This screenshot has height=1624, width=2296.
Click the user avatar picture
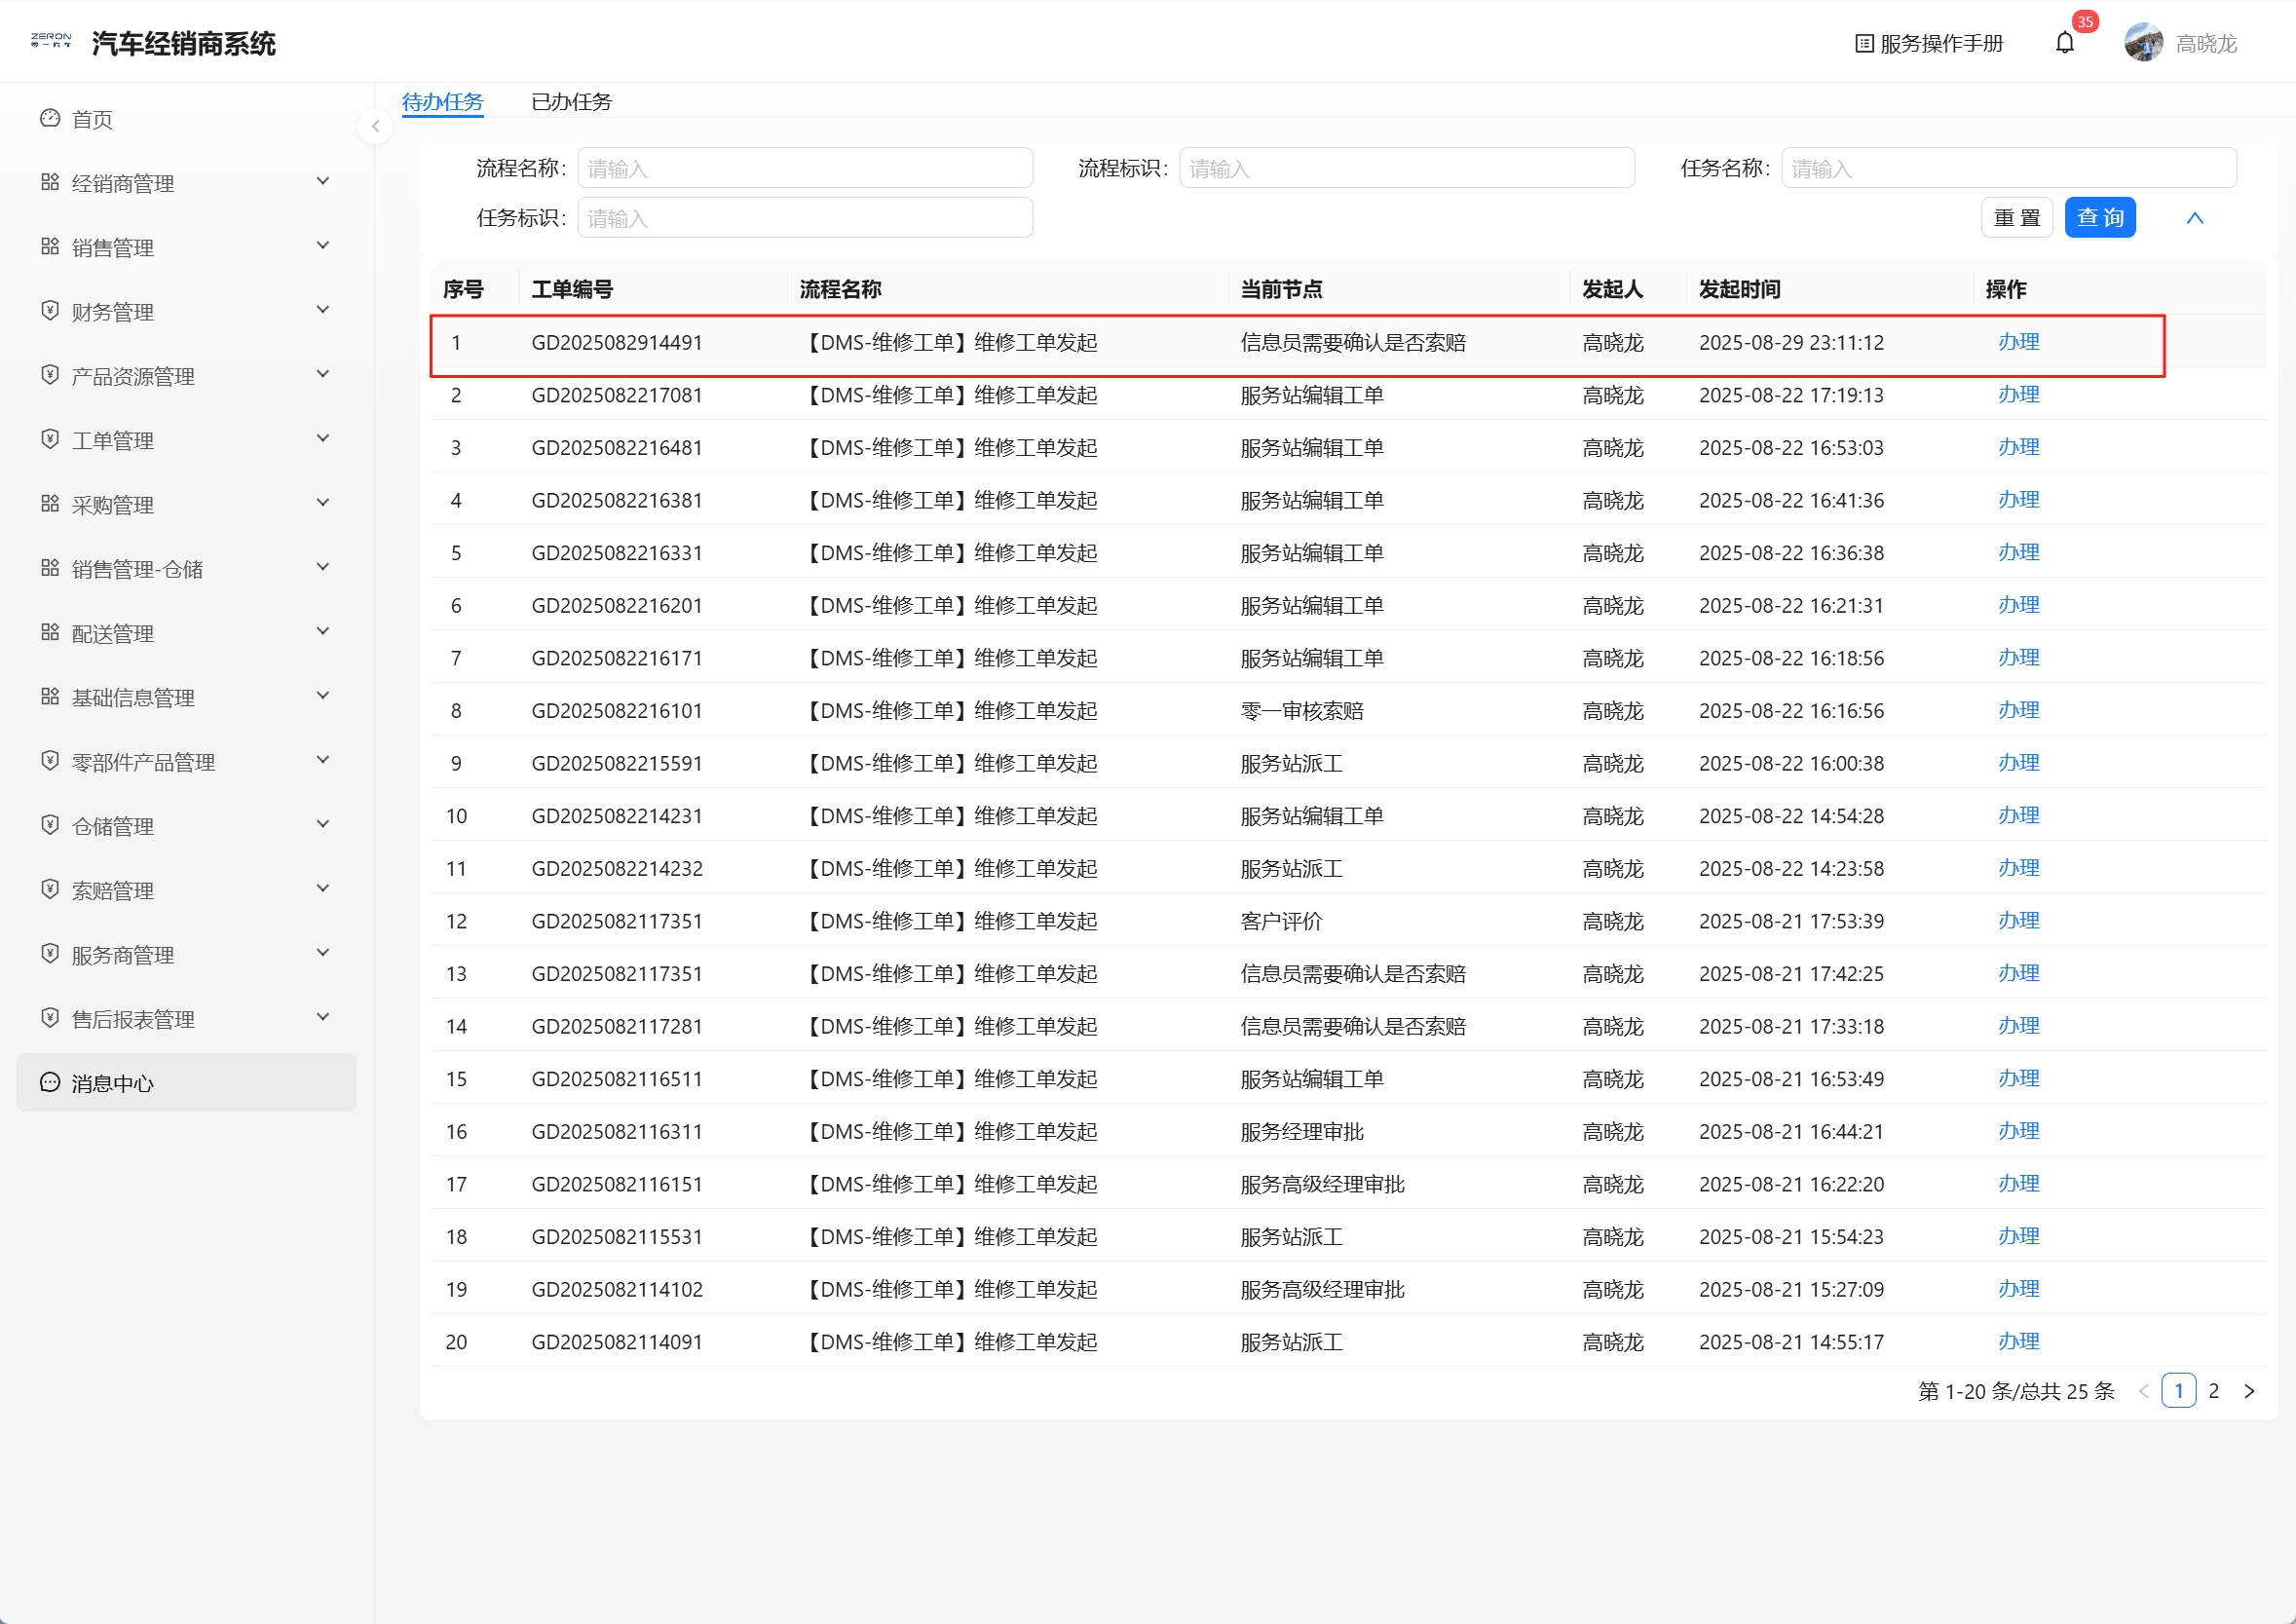tap(2144, 43)
